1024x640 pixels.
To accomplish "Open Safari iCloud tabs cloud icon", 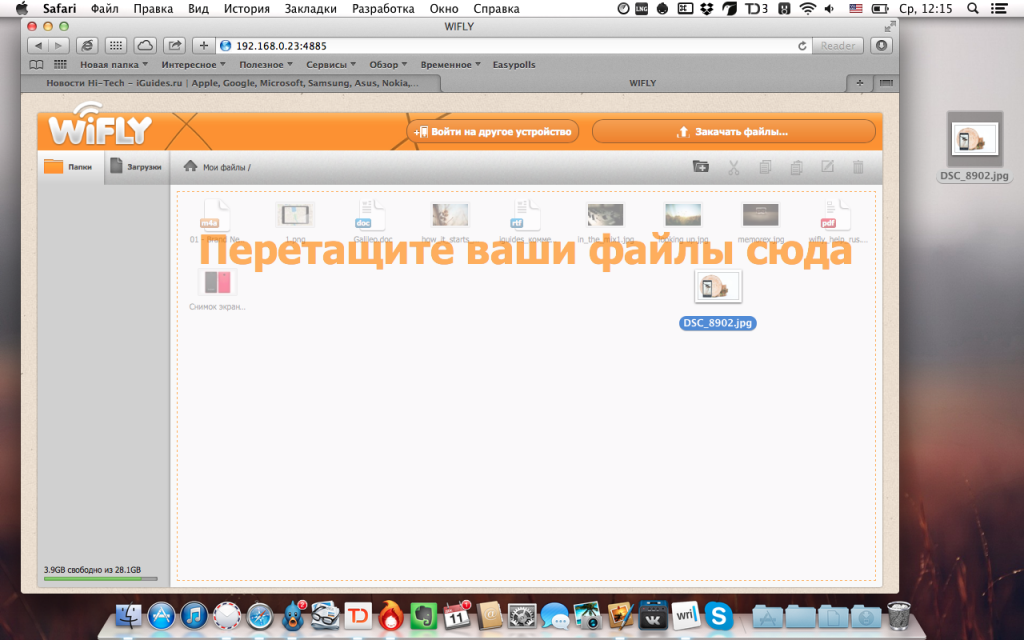I will pyautogui.click(x=145, y=45).
